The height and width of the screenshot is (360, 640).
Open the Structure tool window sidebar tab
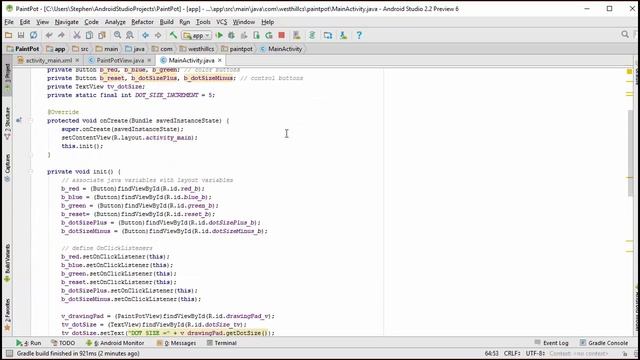[x=7, y=124]
